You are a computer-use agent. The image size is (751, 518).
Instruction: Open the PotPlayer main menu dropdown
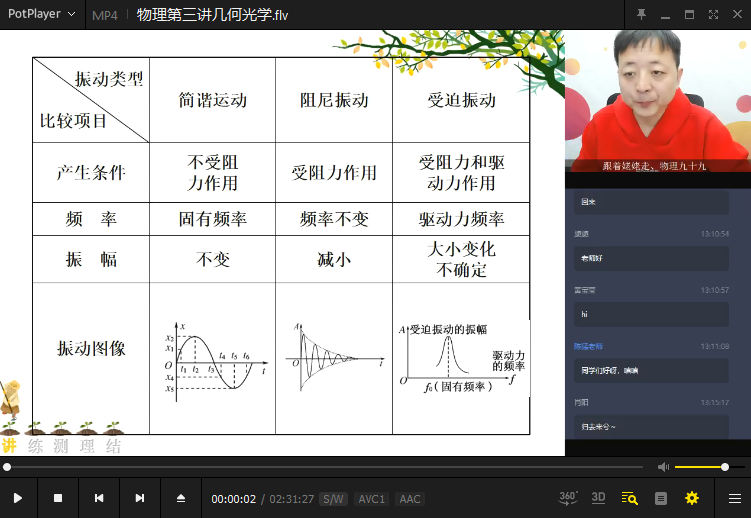[41, 14]
